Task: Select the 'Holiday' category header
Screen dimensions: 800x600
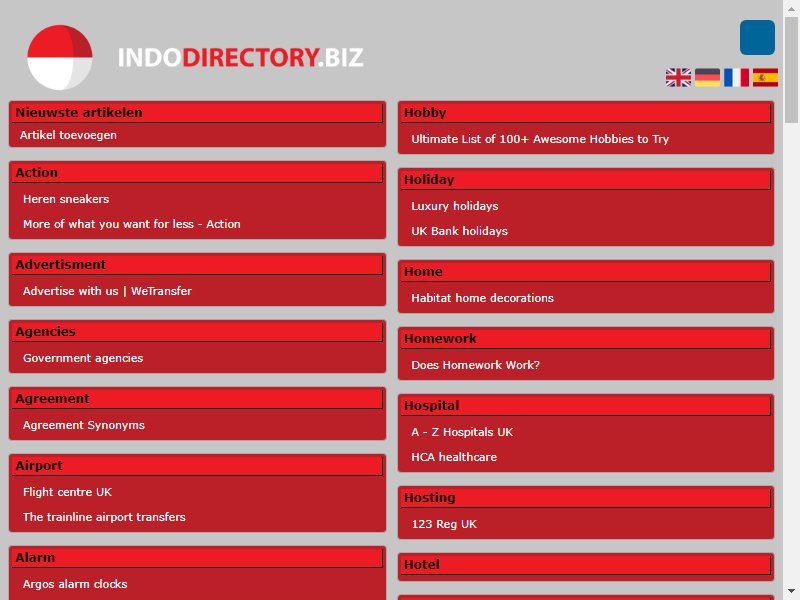Action: click(585, 180)
